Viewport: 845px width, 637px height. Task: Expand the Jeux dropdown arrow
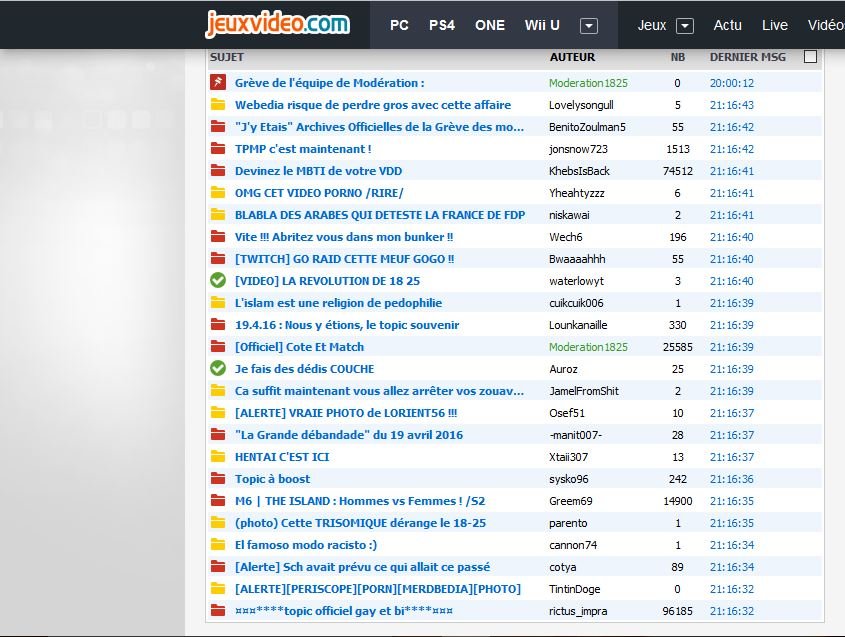685,25
